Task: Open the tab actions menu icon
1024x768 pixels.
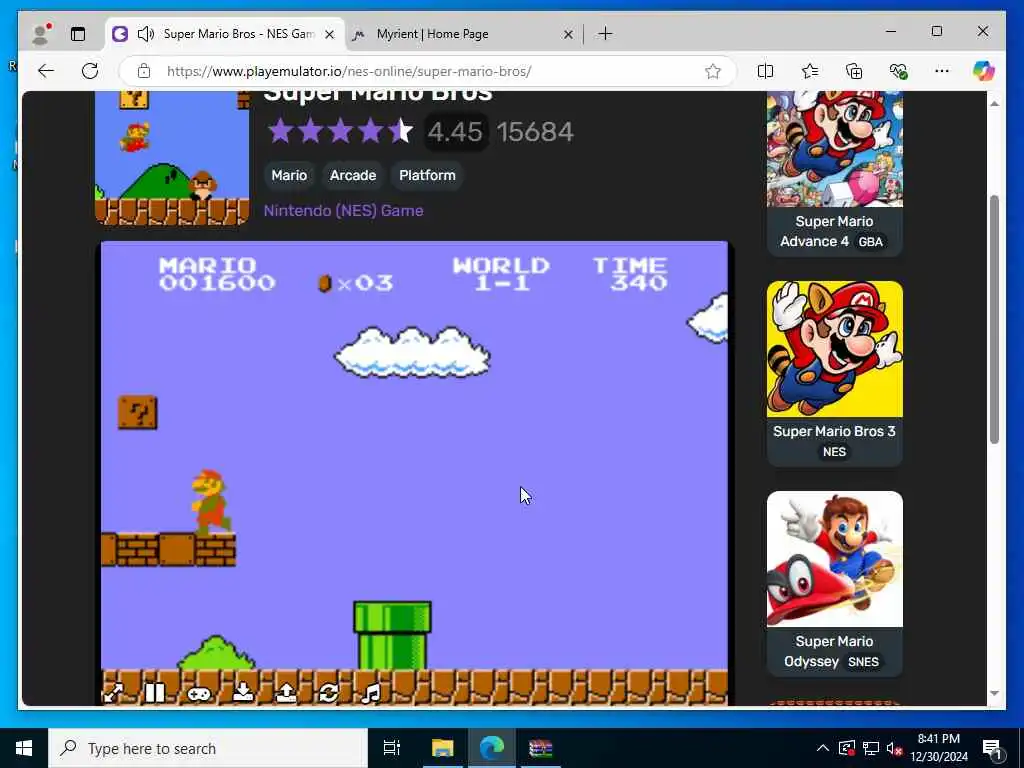Action: pyautogui.click(x=78, y=34)
